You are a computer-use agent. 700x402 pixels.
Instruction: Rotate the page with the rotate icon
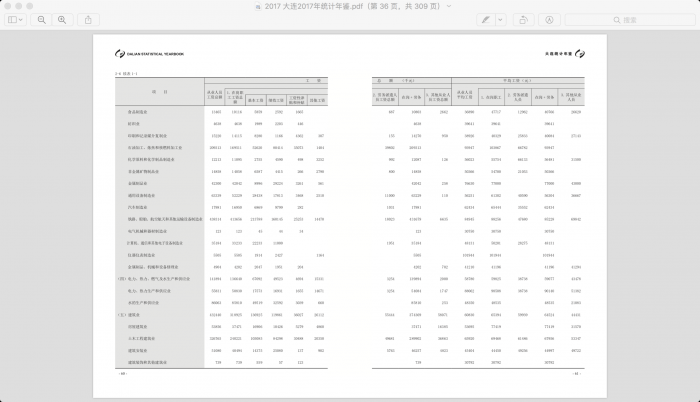click(523, 19)
